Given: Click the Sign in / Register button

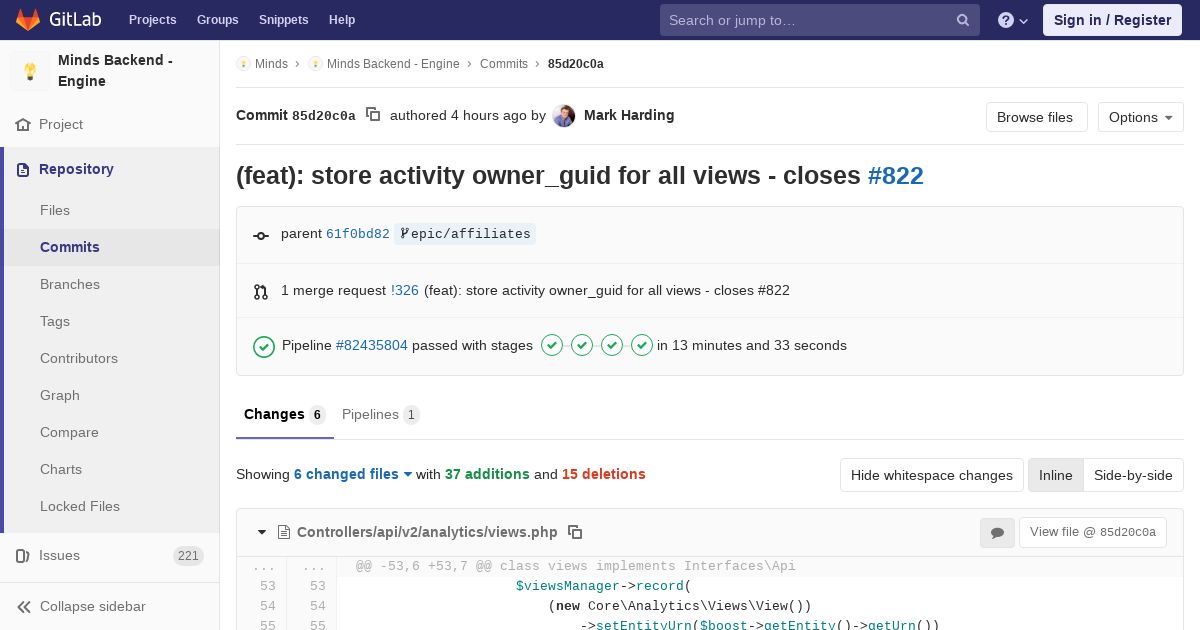Looking at the screenshot, I should coord(1112,20).
